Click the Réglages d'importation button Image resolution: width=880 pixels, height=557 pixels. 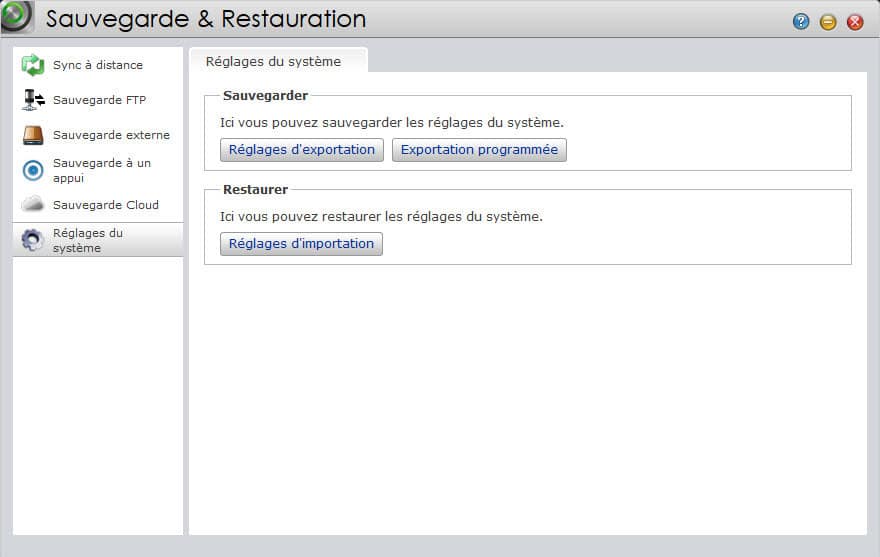point(301,244)
